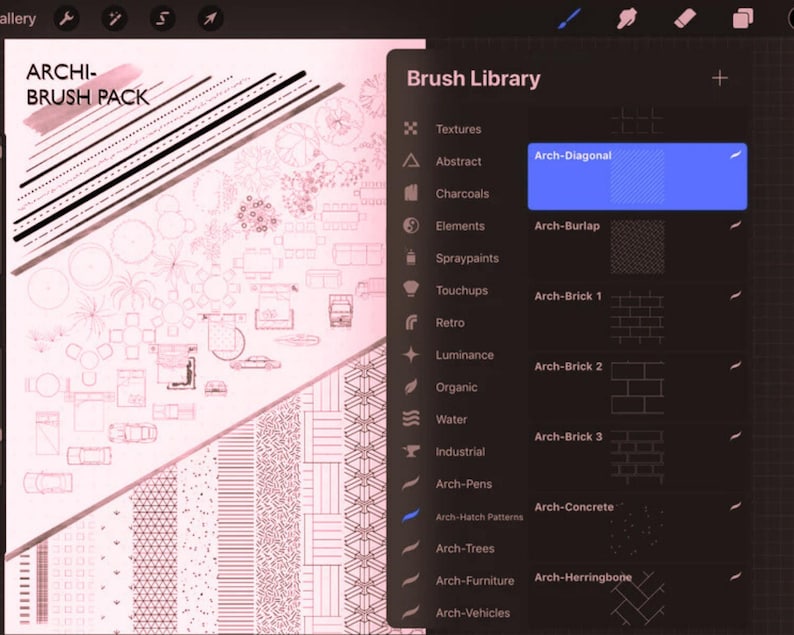This screenshot has height=635, width=794.
Task: Select the Arch-Concrete brush
Action: coord(637,528)
